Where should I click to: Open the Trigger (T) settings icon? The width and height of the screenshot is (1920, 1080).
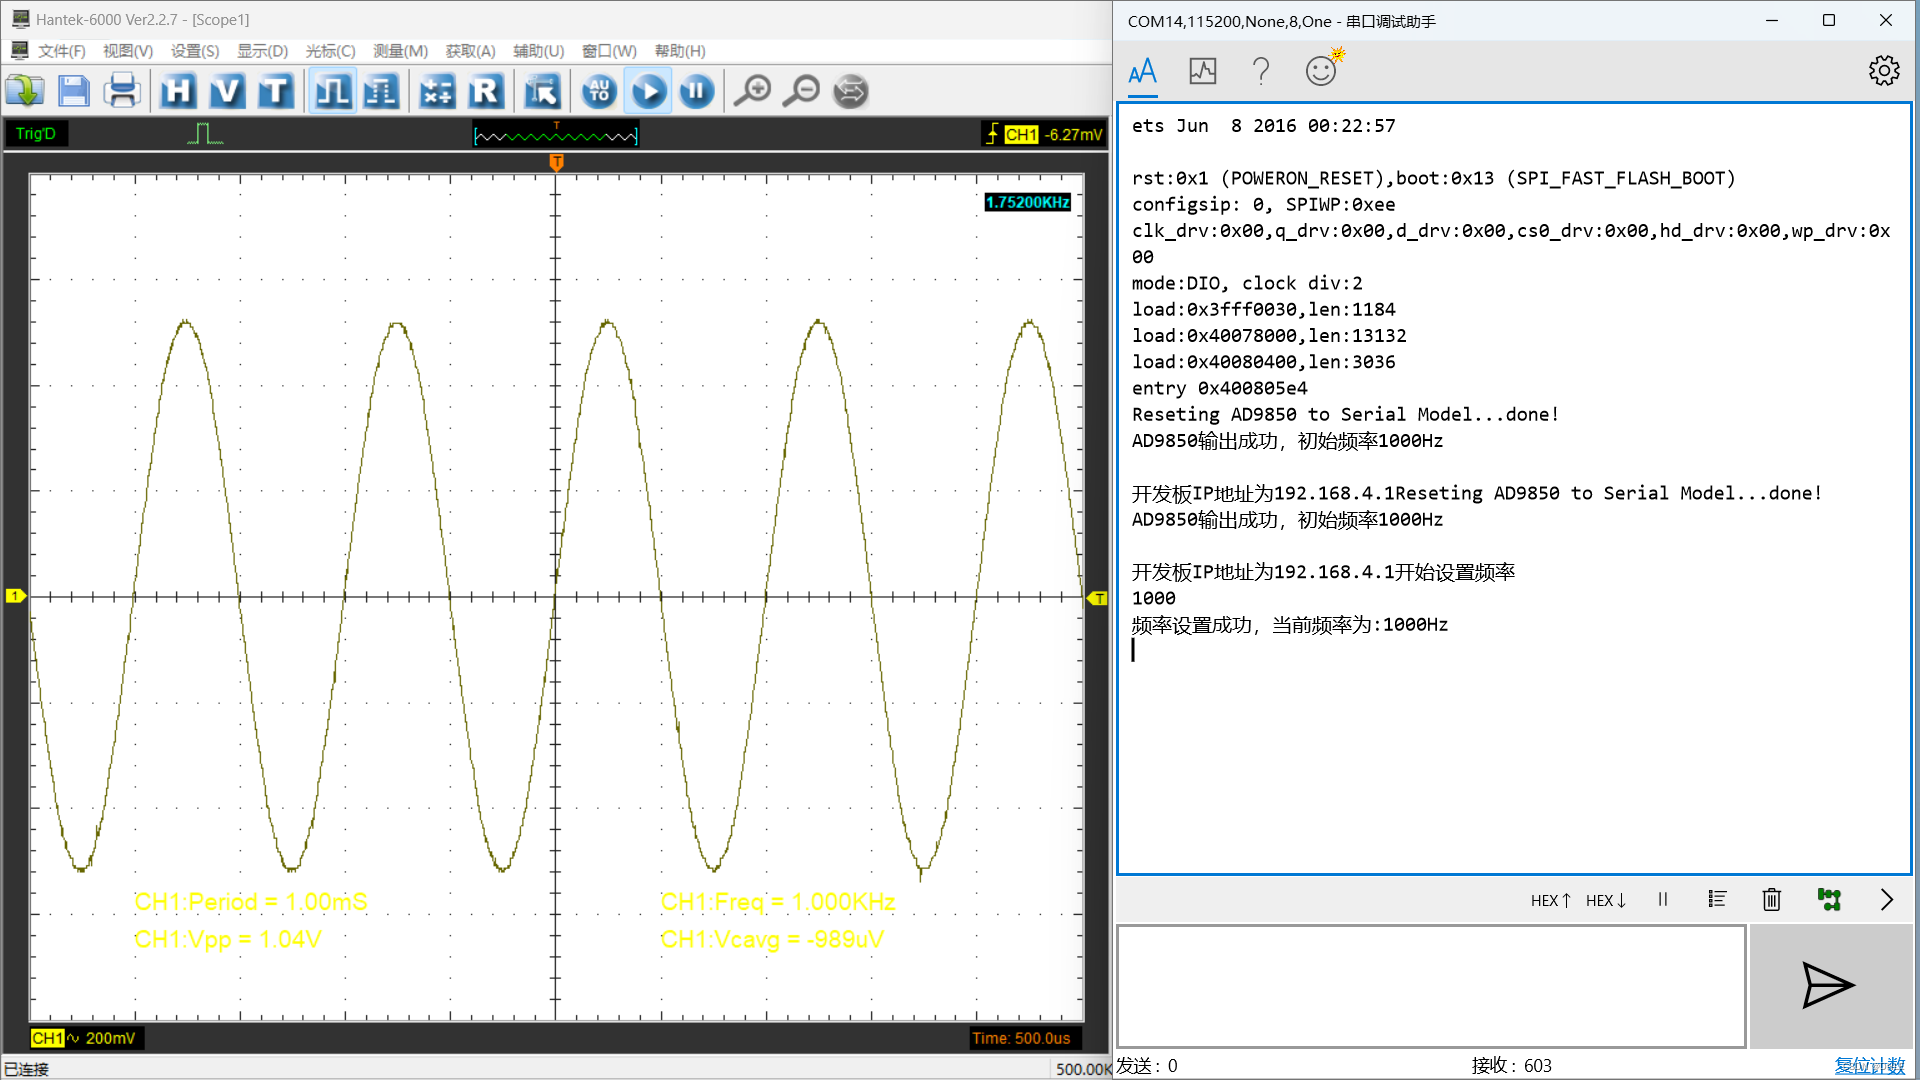[x=275, y=92]
